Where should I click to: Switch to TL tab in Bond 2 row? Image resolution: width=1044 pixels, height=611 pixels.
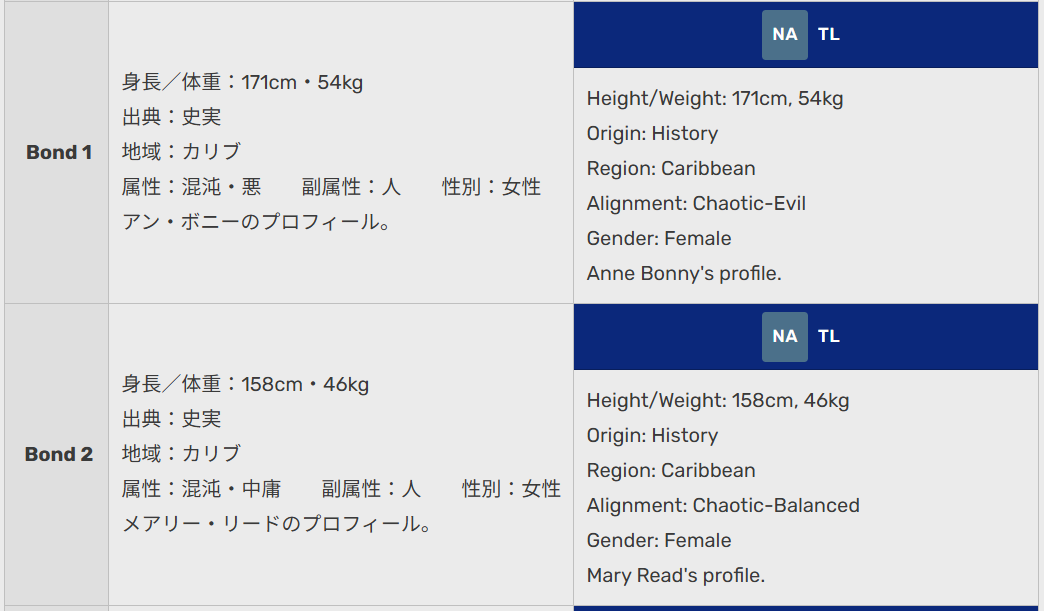tap(828, 337)
